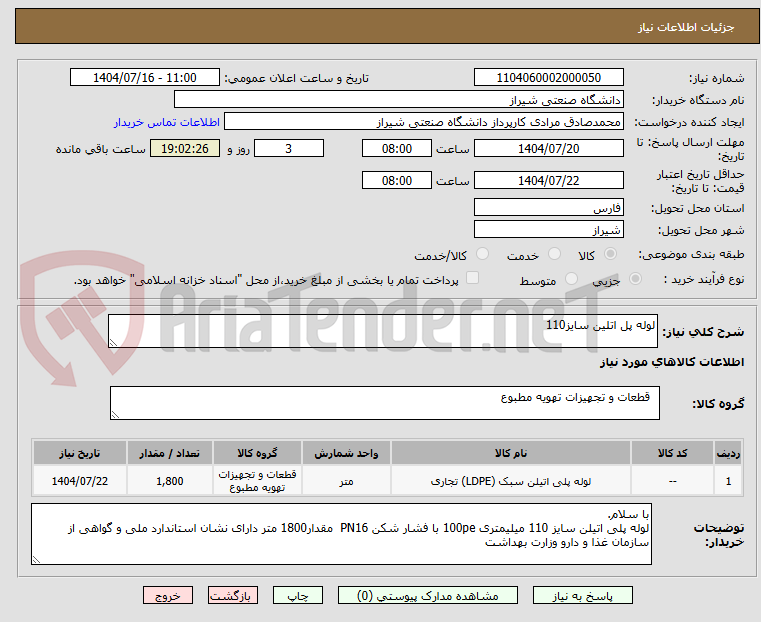Click the price validity time field 08:00
This screenshot has height=622, width=761.
click(397, 180)
